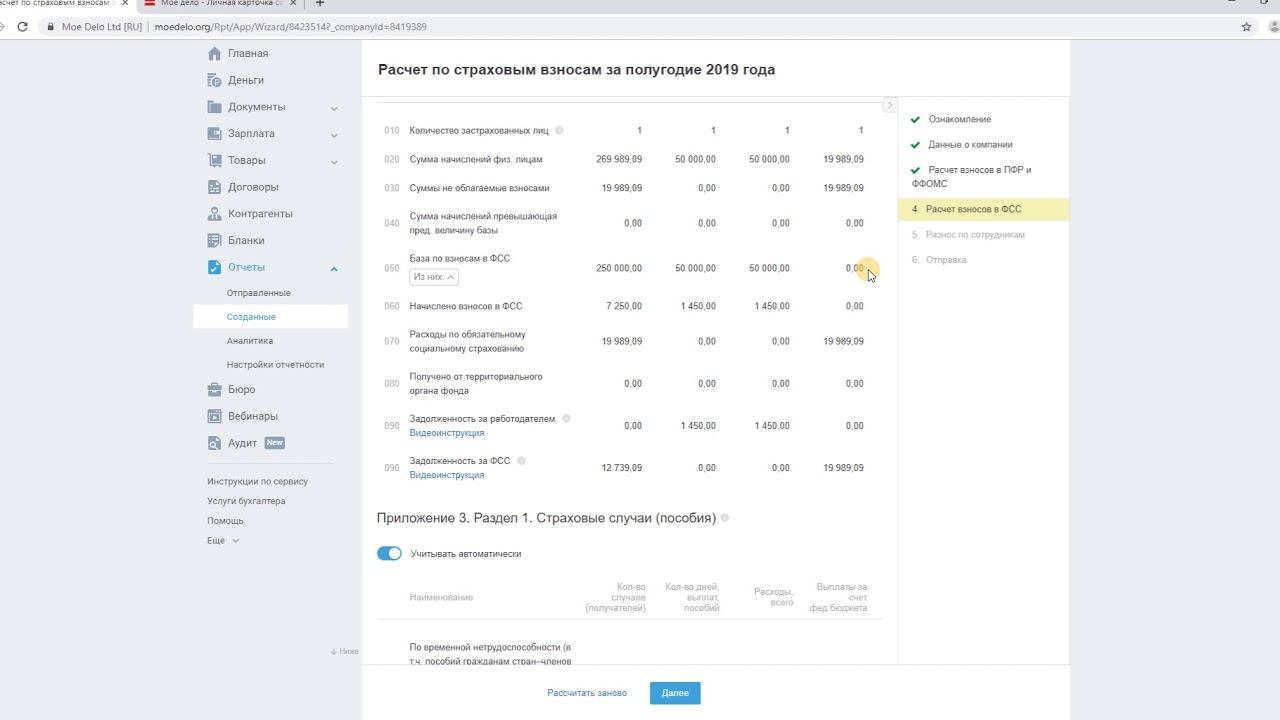Click the Зарплата icon in sidebar
1280x720 pixels.
click(214, 134)
